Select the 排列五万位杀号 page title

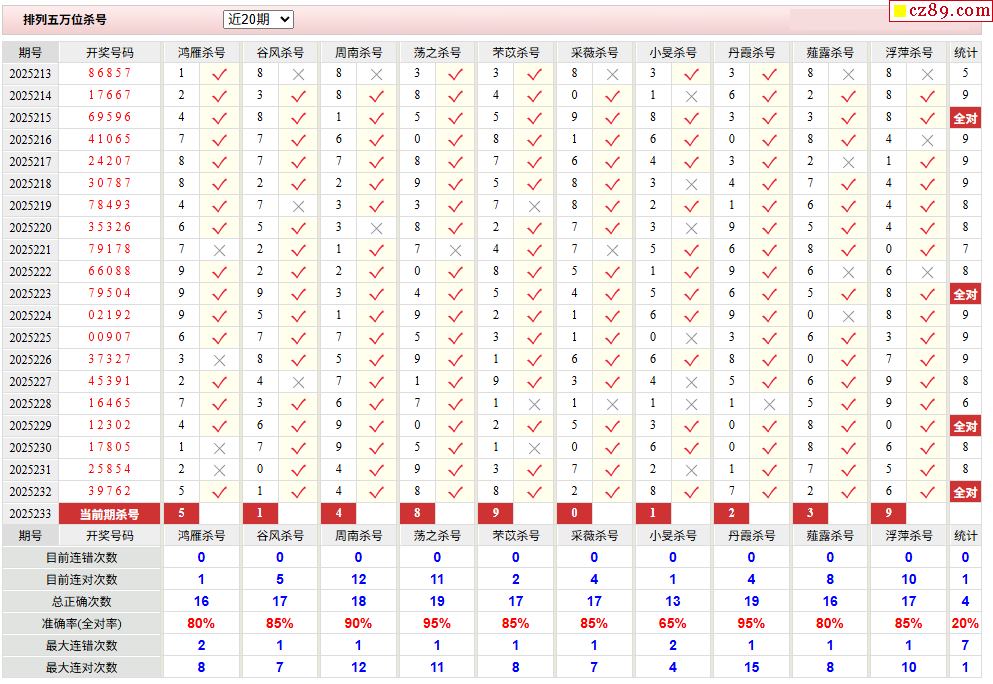[x=65, y=20]
